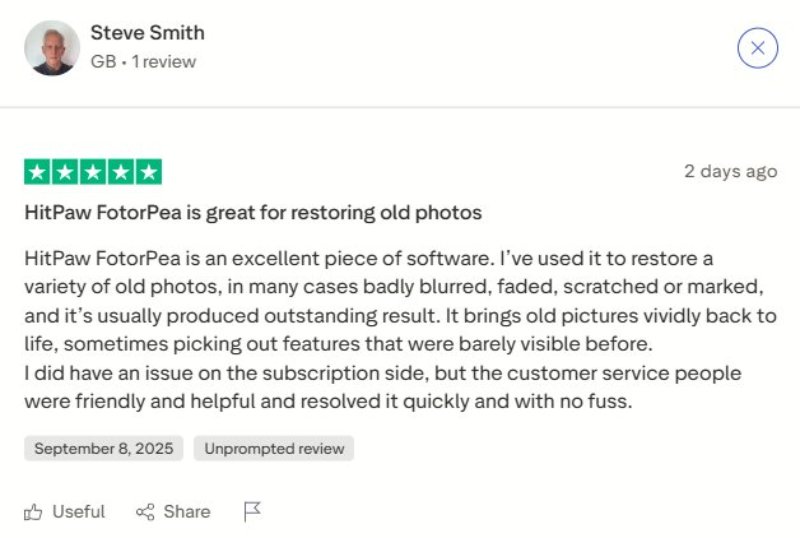
Task: Click the September 8, 2025 date chip
Action: click(103, 448)
